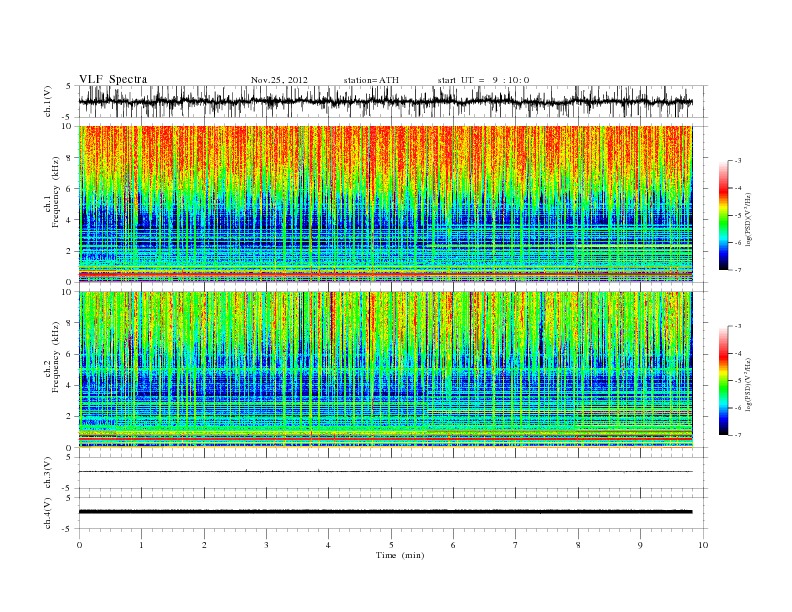
Task: Click the "VLF Spectra" plot title
Action: point(113,79)
